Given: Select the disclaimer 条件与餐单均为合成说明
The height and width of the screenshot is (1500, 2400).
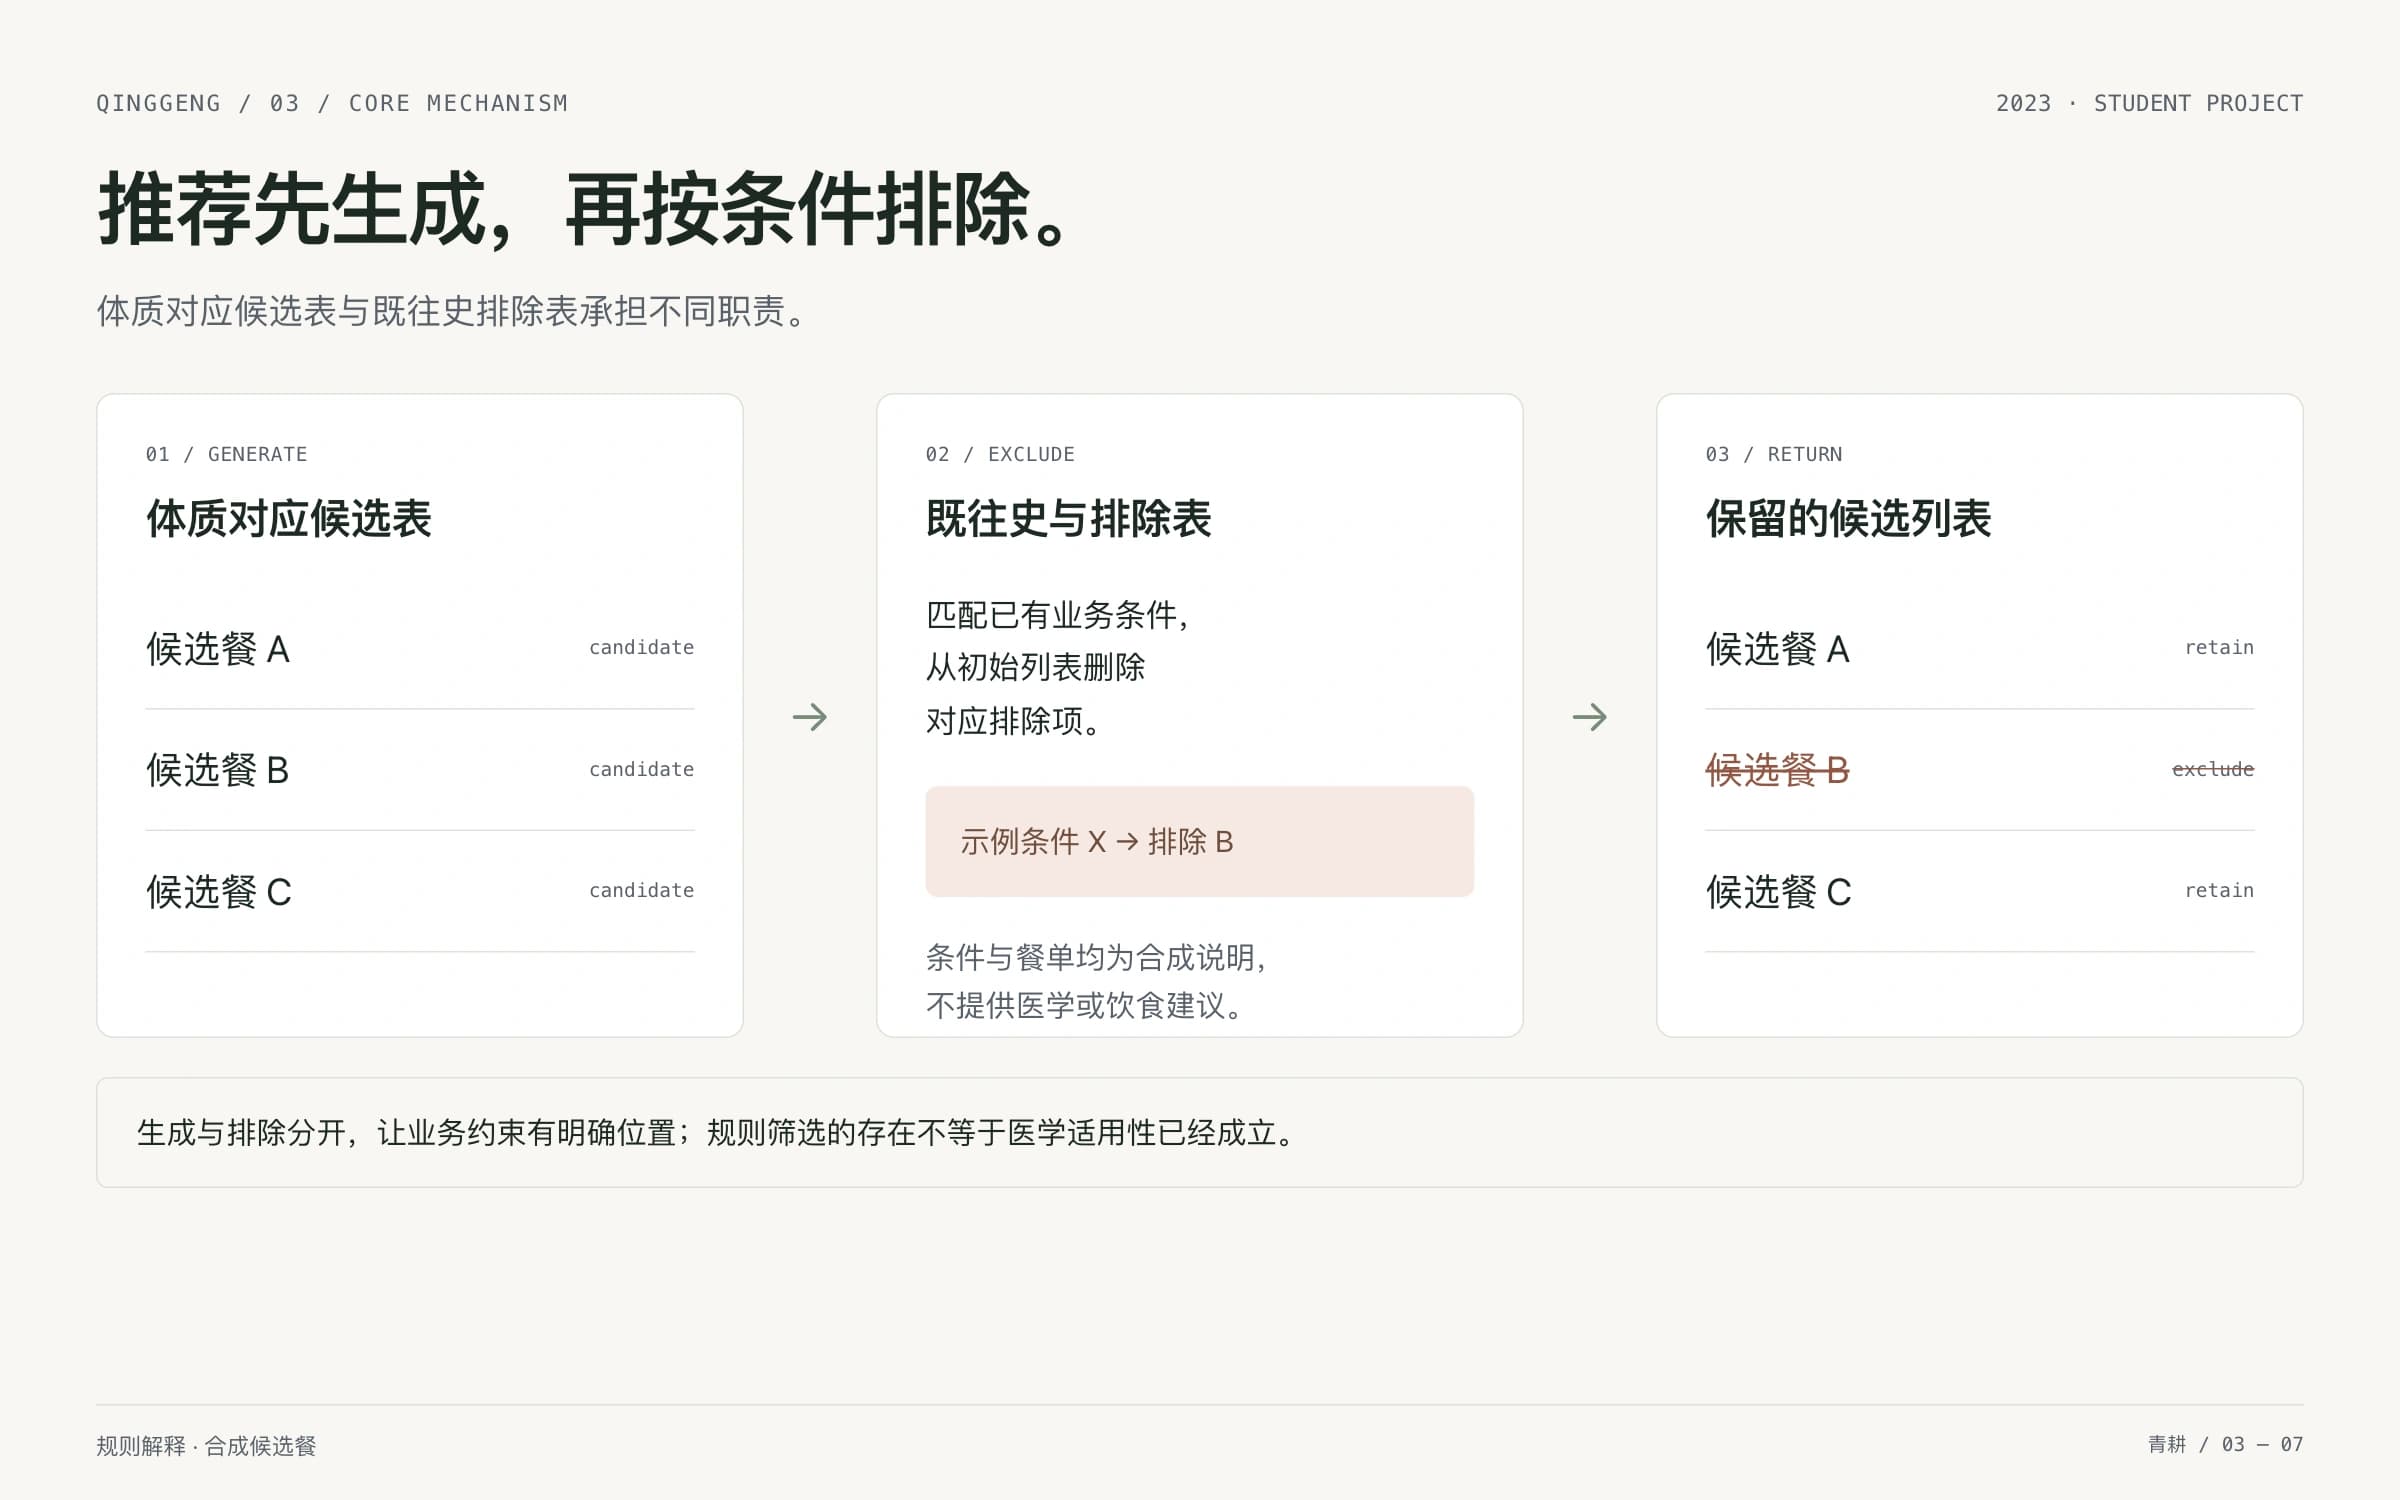Looking at the screenshot, I should (x=1097, y=981).
